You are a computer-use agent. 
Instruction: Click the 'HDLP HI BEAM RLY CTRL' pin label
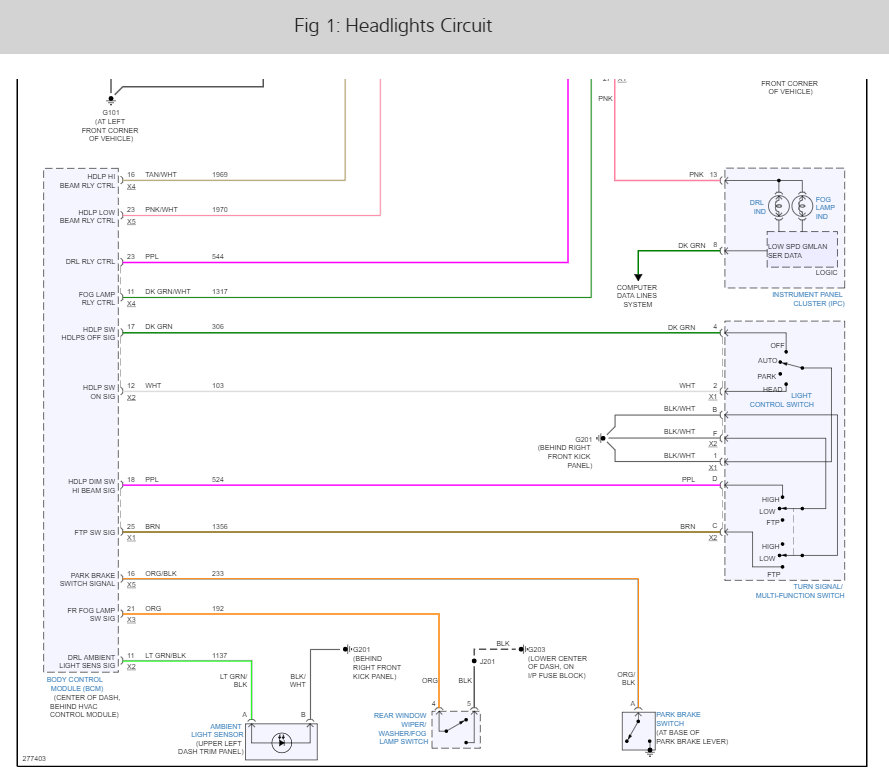click(x=87, y=181)
